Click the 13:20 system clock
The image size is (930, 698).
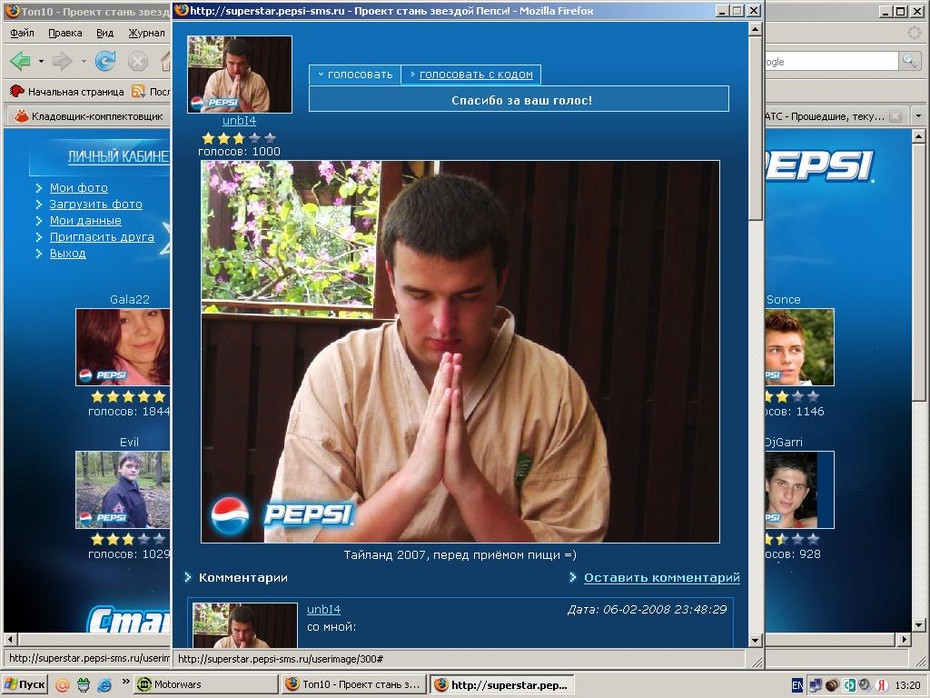click(x=907, y=685)
